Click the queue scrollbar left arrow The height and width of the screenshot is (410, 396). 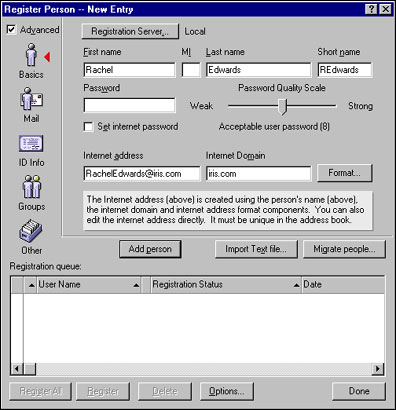pos(17,369)
